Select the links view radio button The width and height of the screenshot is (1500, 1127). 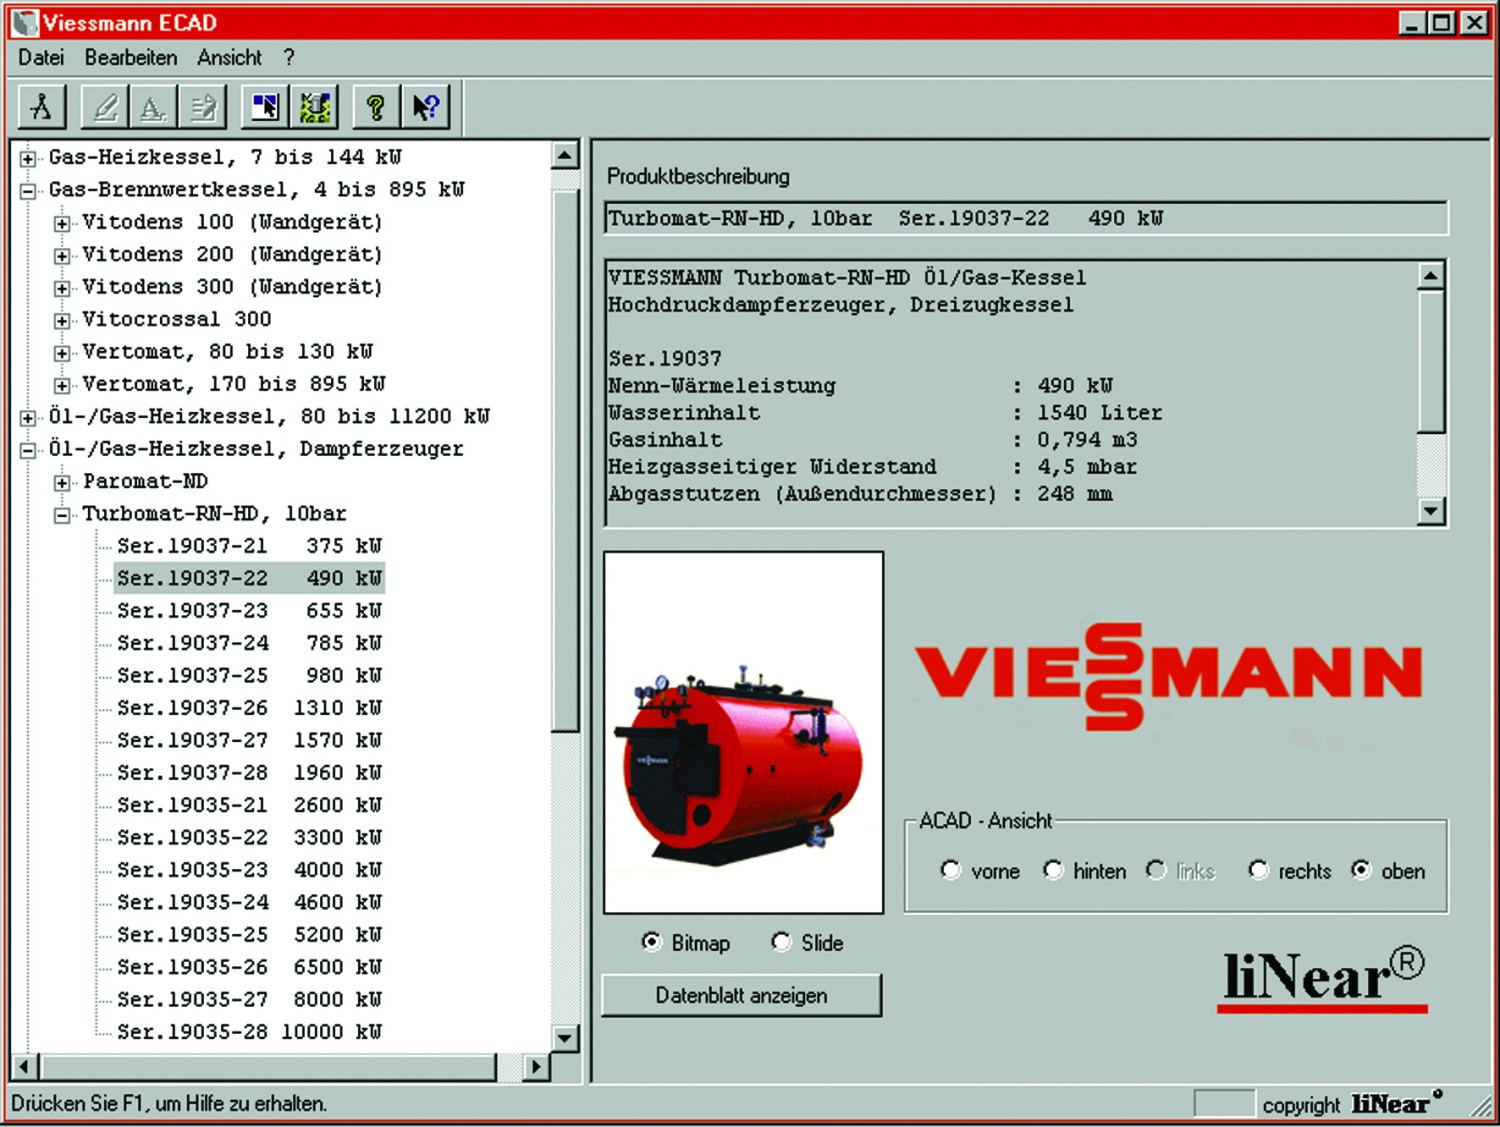pyautogui.click(x=1156, y=870)
